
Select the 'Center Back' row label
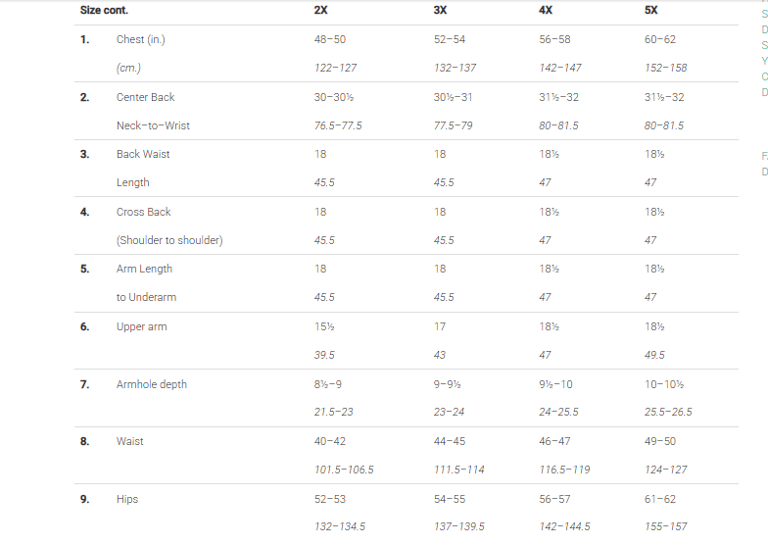tap(145, 97)
